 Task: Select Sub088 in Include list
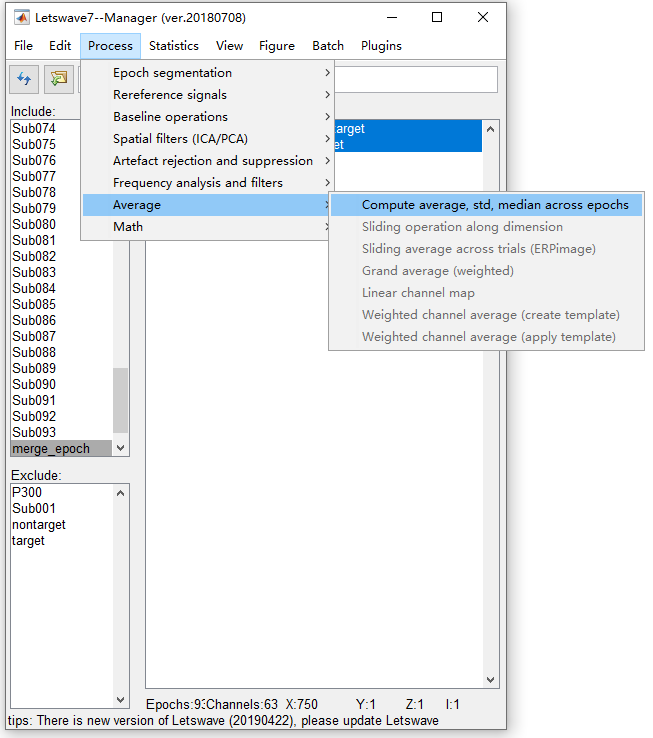tap(62, 353)
